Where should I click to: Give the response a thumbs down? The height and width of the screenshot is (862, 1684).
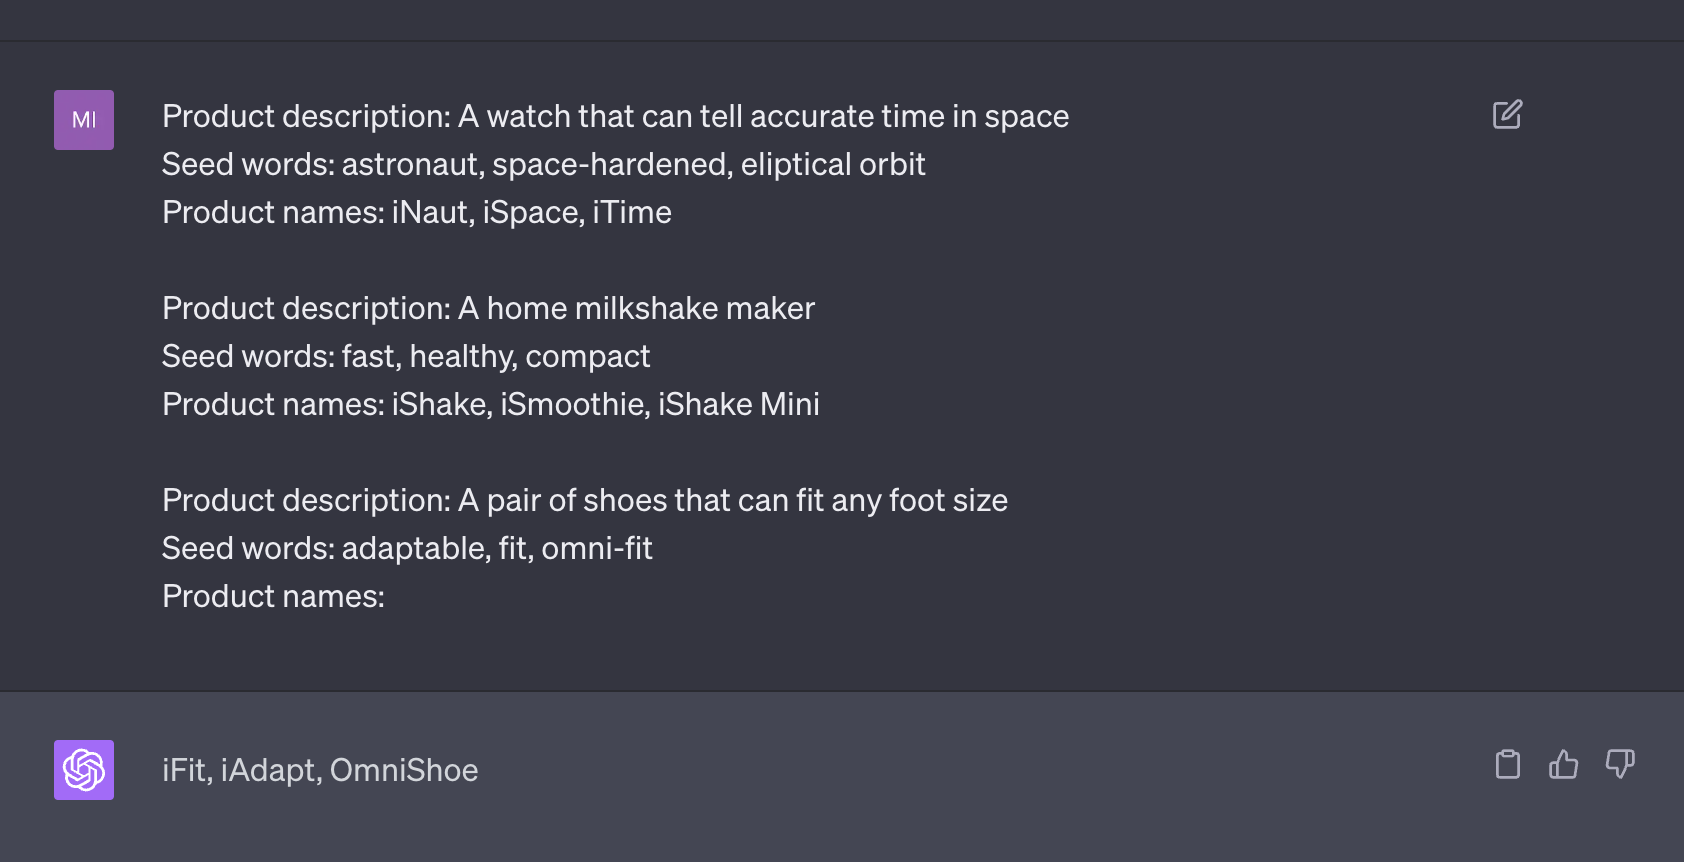[1620, 765]
